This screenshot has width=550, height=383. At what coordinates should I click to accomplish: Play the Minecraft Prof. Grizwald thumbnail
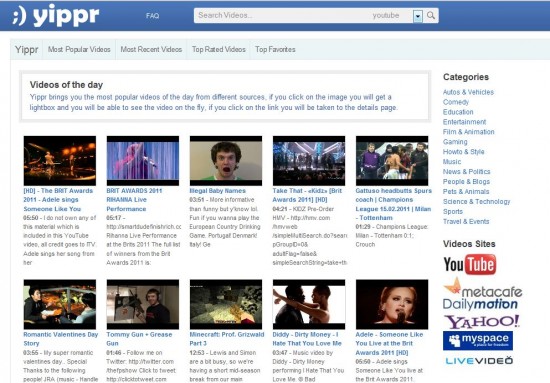(226, 304)
